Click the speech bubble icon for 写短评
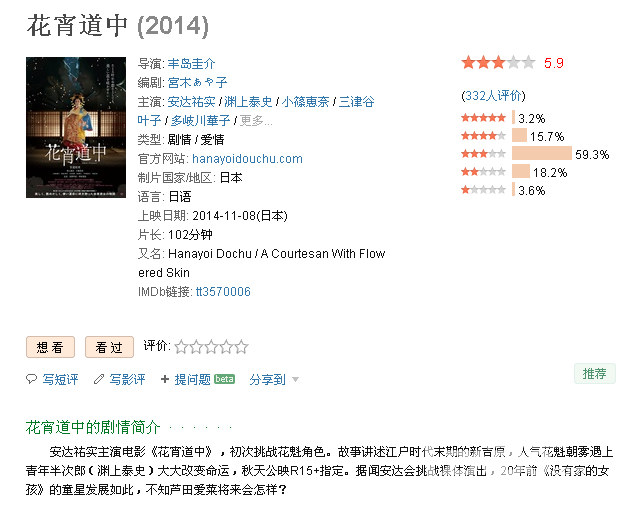634x516 pixels. 31,379
